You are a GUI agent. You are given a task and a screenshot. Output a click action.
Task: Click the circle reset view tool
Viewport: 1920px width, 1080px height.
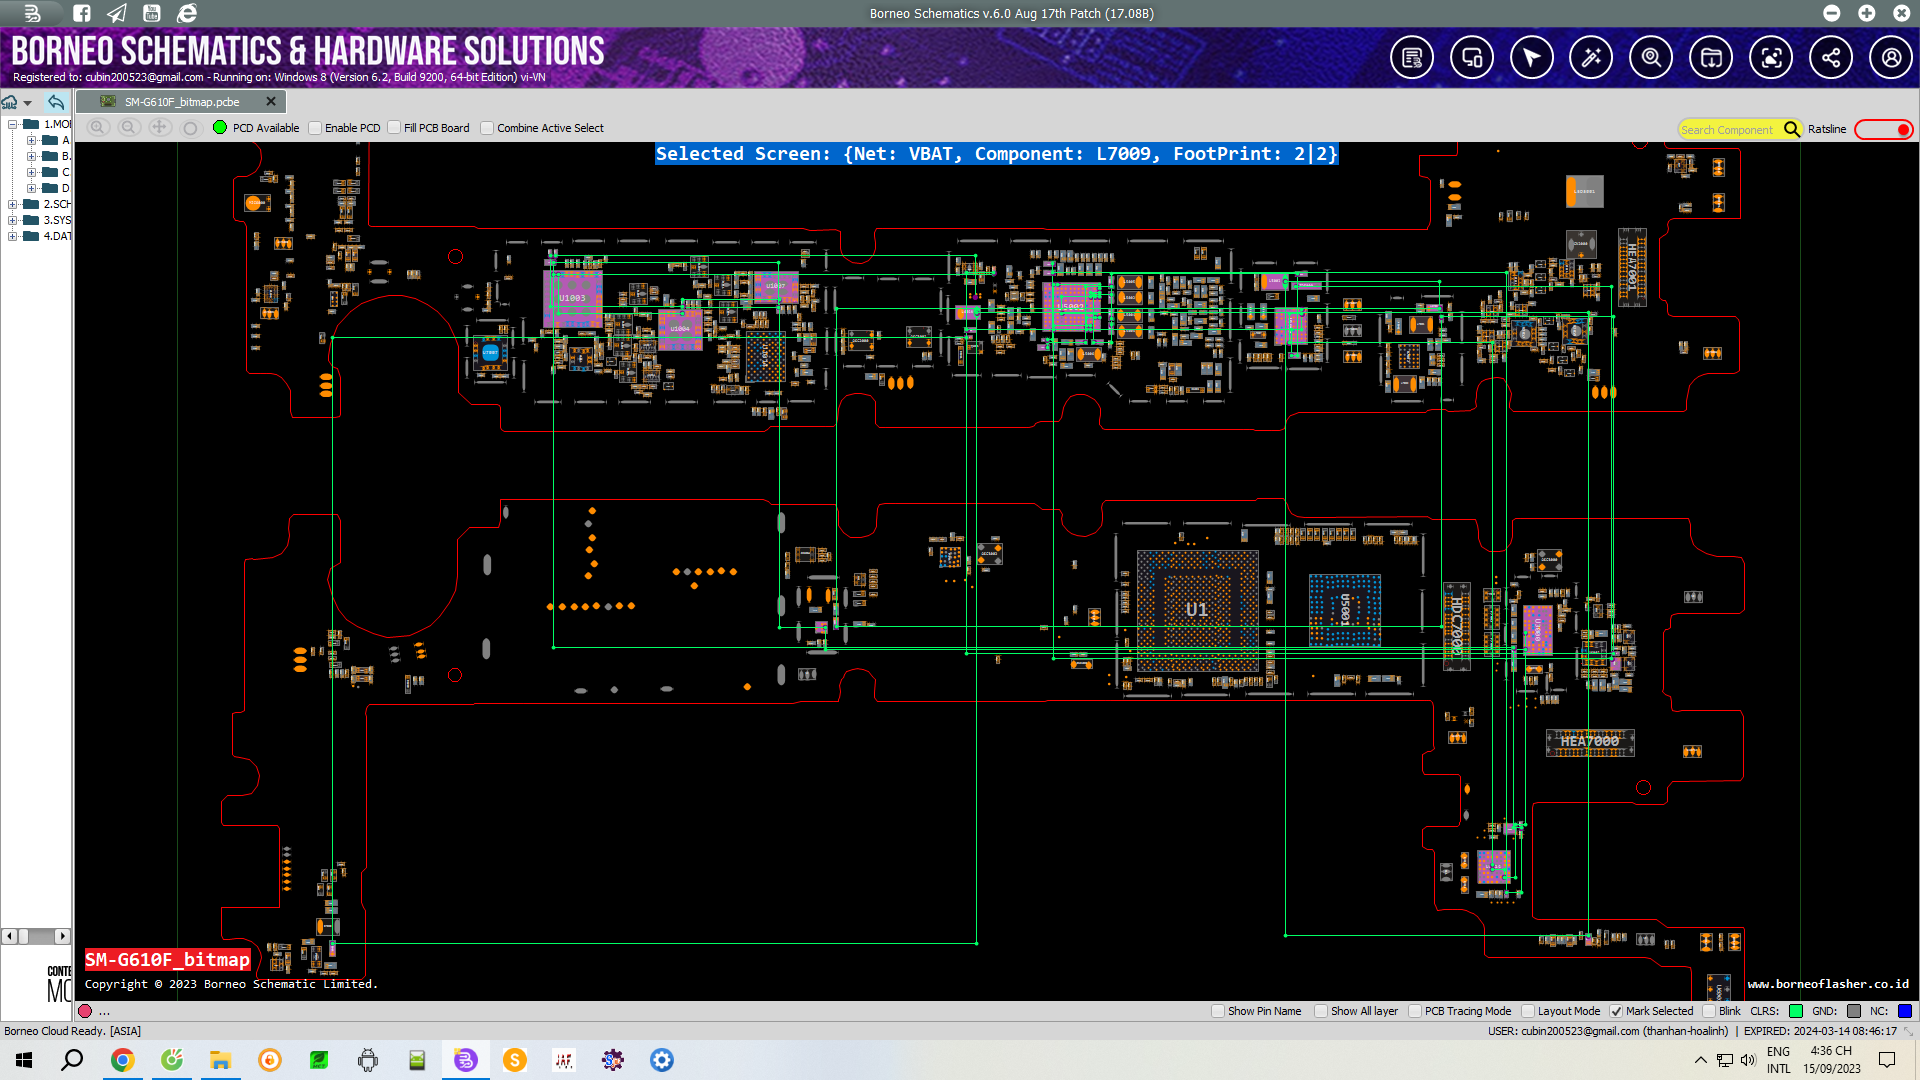[x=190, y=128]
